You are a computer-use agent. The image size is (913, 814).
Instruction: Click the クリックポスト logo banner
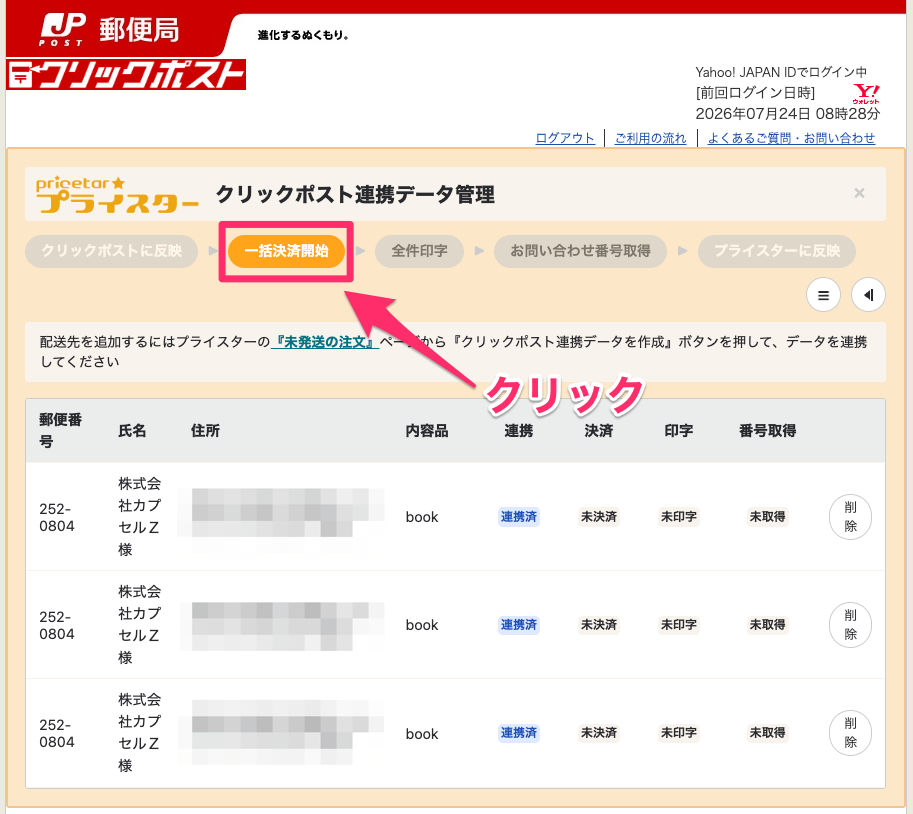(126, 75)
